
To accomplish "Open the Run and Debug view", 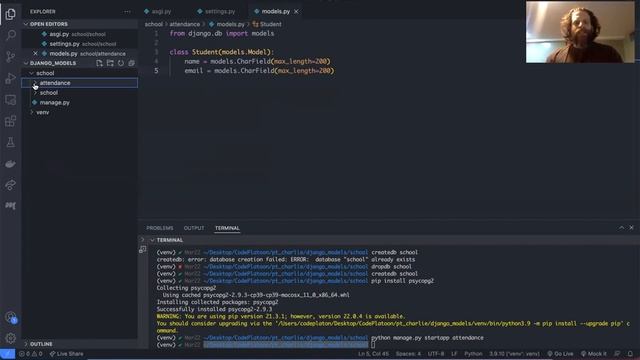I will click(x=11, y=78).
